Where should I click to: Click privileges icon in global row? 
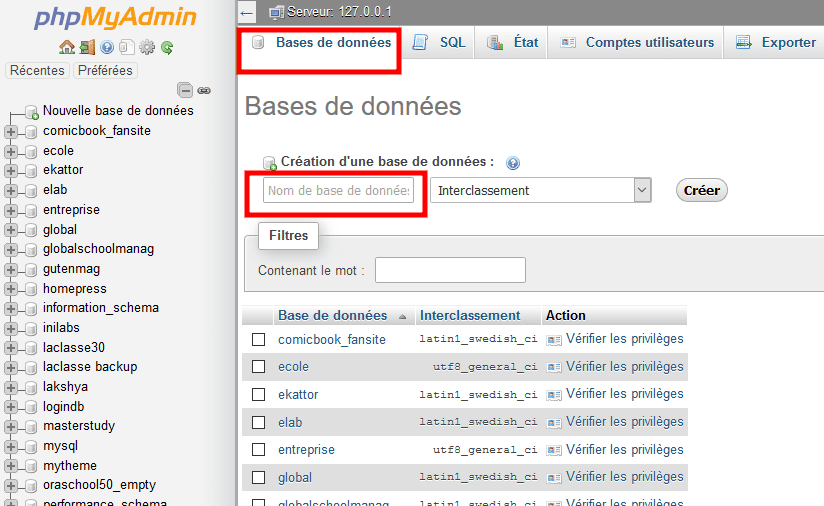coord(554,478)
